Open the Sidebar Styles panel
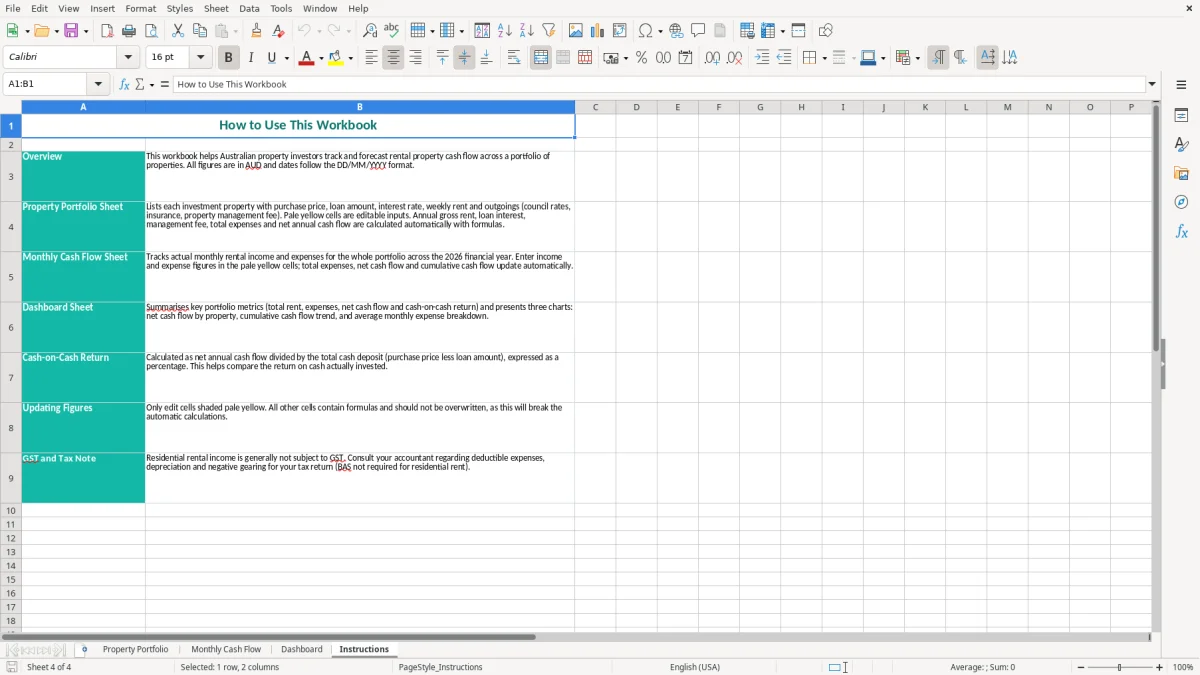The width and height of the screenshot is (1200, 675). pos(1181,145)
